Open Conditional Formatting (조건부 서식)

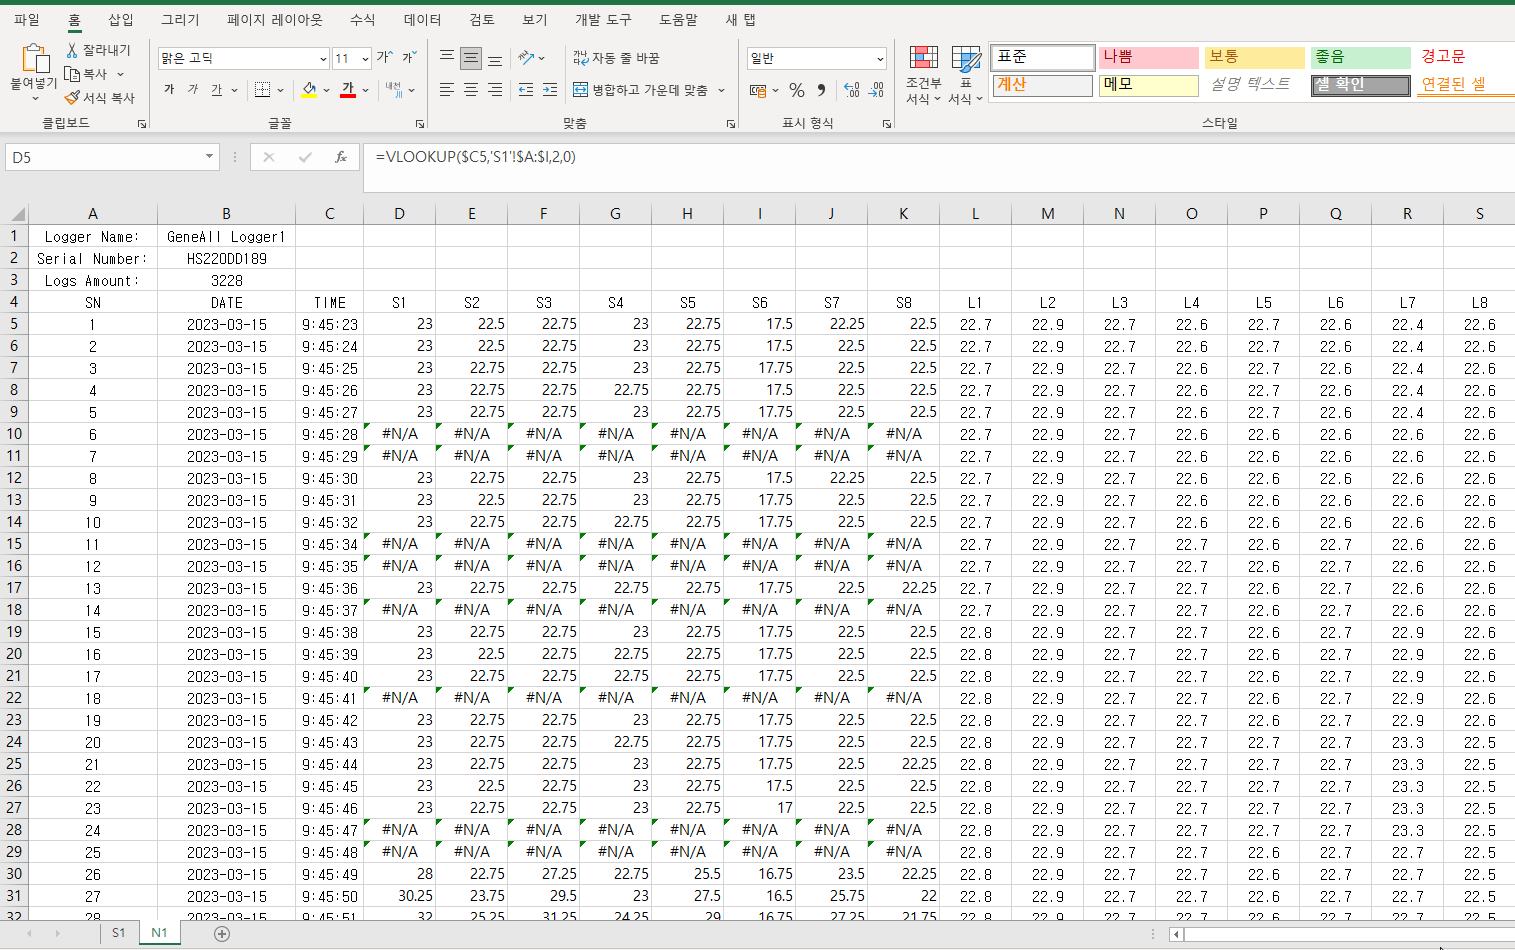tap(924, 75)
